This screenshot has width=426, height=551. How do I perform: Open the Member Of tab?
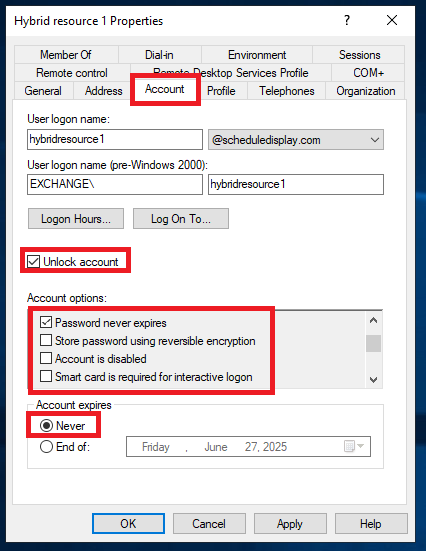pyautogui.click(x=66, y=55)
